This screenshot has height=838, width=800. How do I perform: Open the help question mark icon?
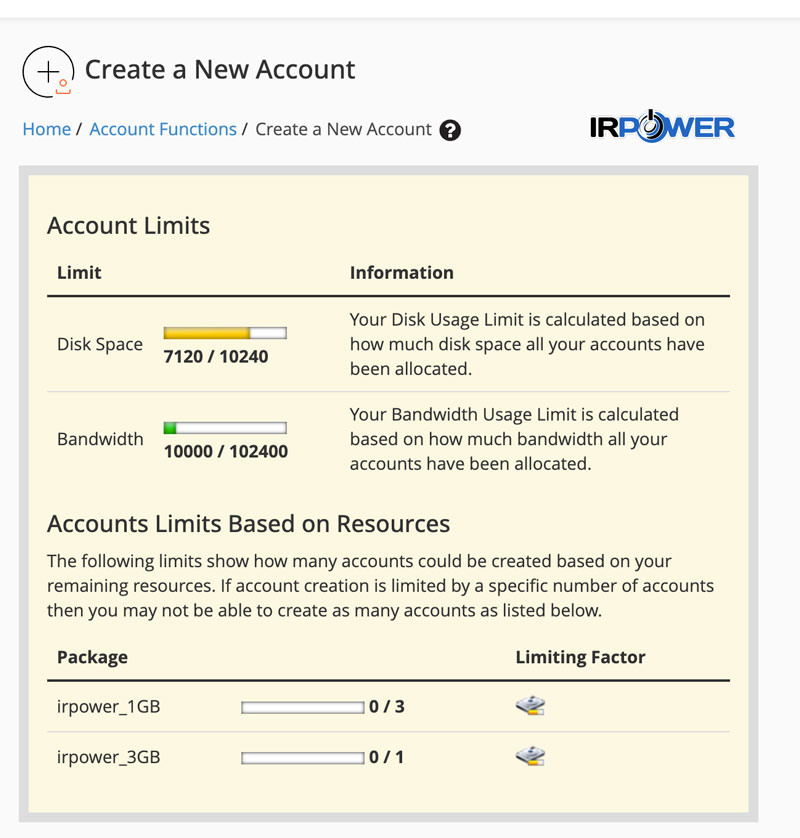(450, 130)
